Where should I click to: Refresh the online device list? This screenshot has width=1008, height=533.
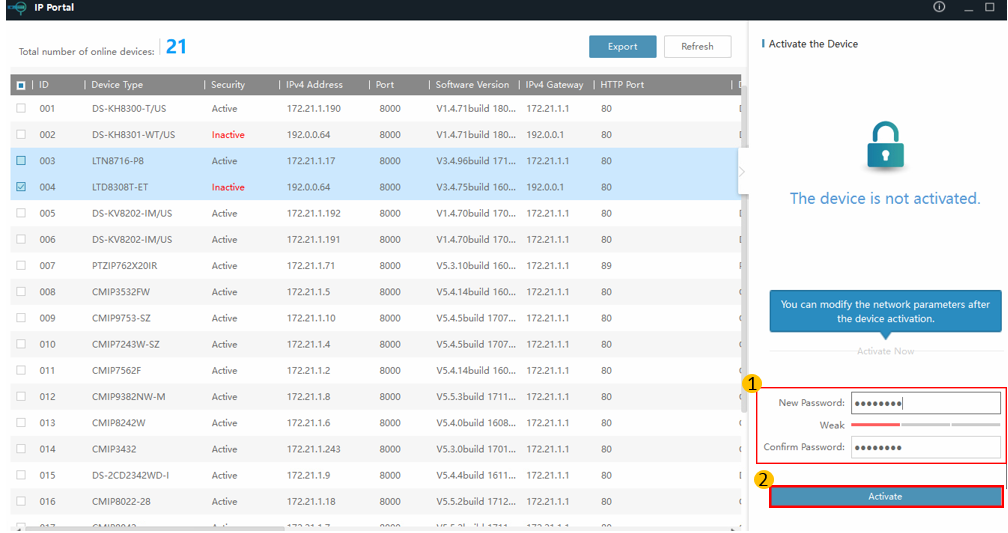[x=697, y=47]
